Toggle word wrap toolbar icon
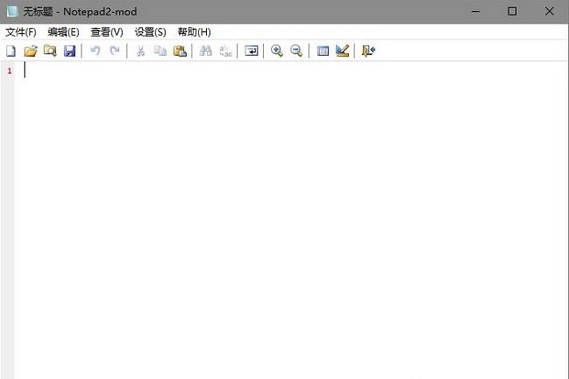Screen dimensions: 569x379 coord(251,51)
